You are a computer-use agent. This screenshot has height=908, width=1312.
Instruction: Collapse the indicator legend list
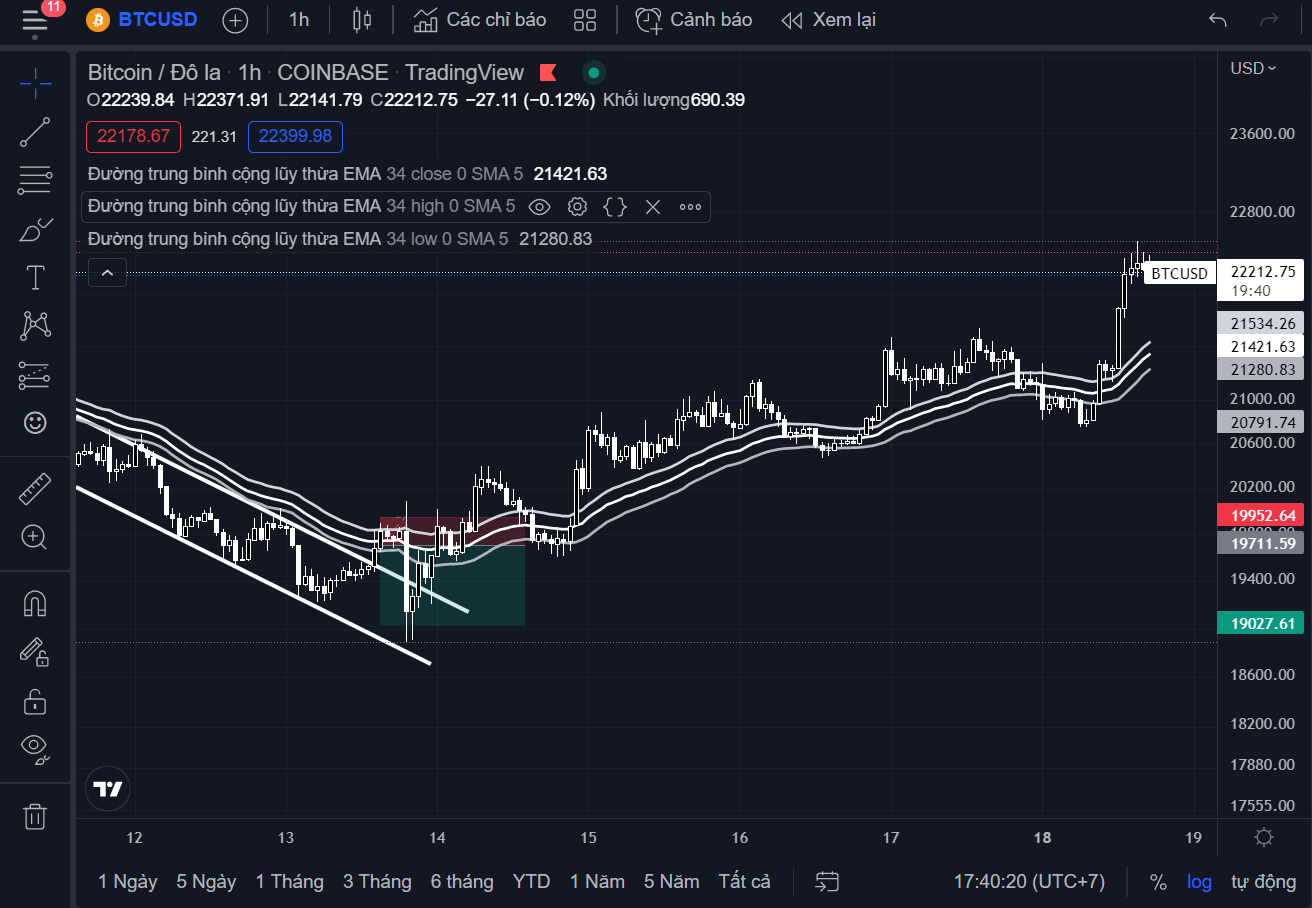pyautogui.click(x=107, y=272)
